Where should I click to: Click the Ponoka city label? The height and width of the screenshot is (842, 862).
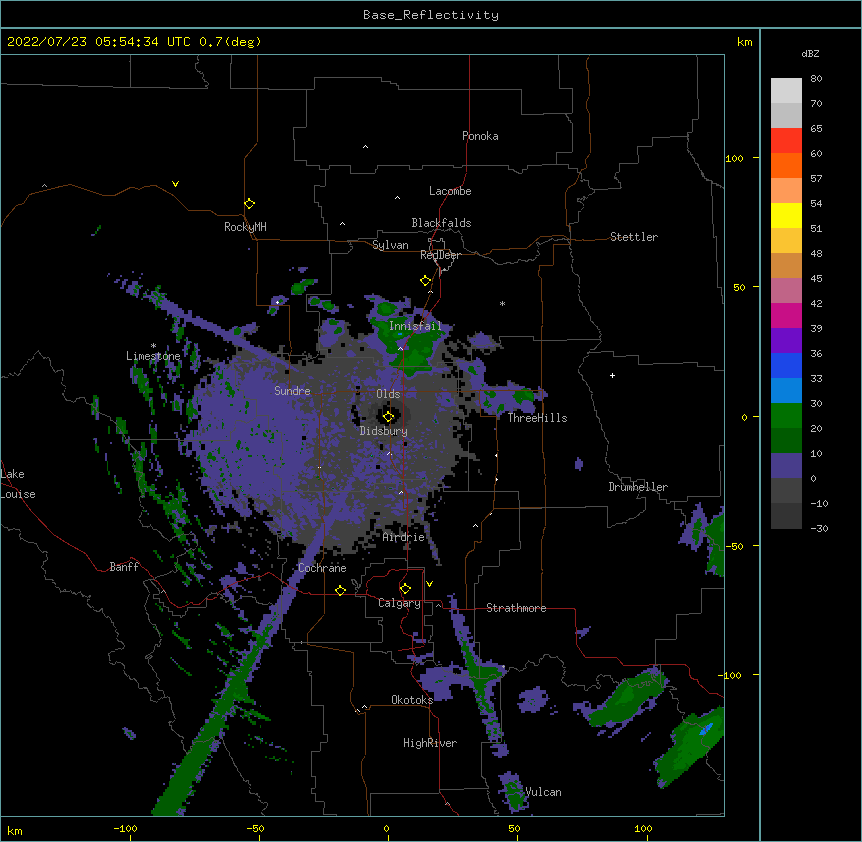tap(480, 136)
